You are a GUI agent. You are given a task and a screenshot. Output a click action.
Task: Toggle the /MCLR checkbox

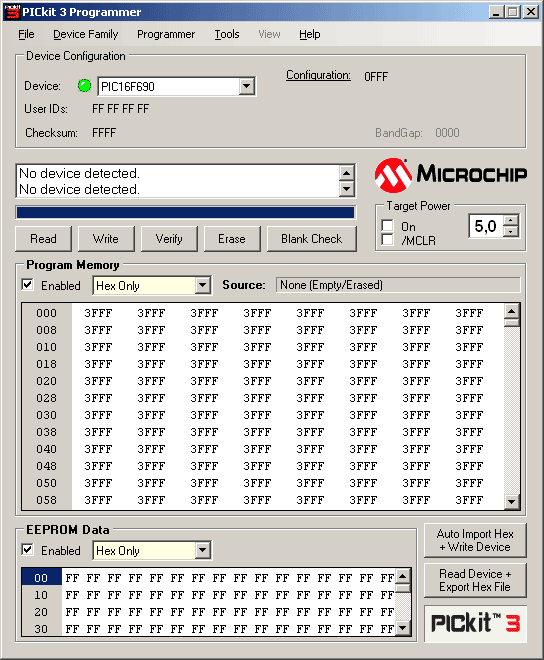point(387,240)
